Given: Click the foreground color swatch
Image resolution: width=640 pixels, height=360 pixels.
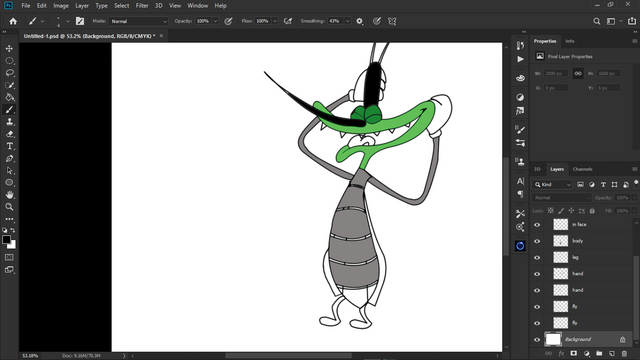Looking at the screenshot, I should [x=6, y=240].
